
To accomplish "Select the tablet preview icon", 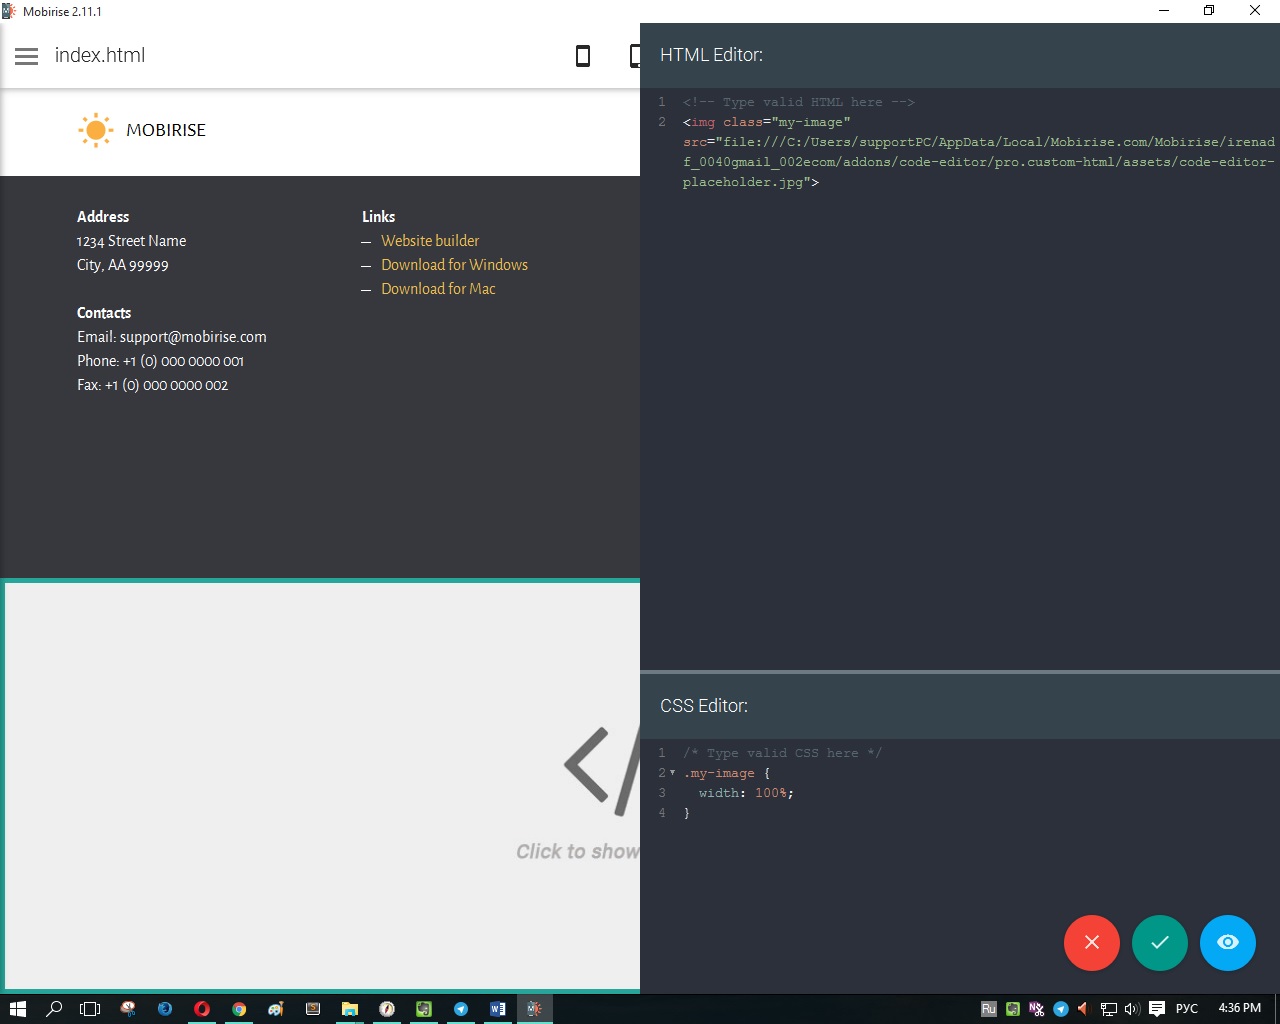I will (x=635, y=56).
